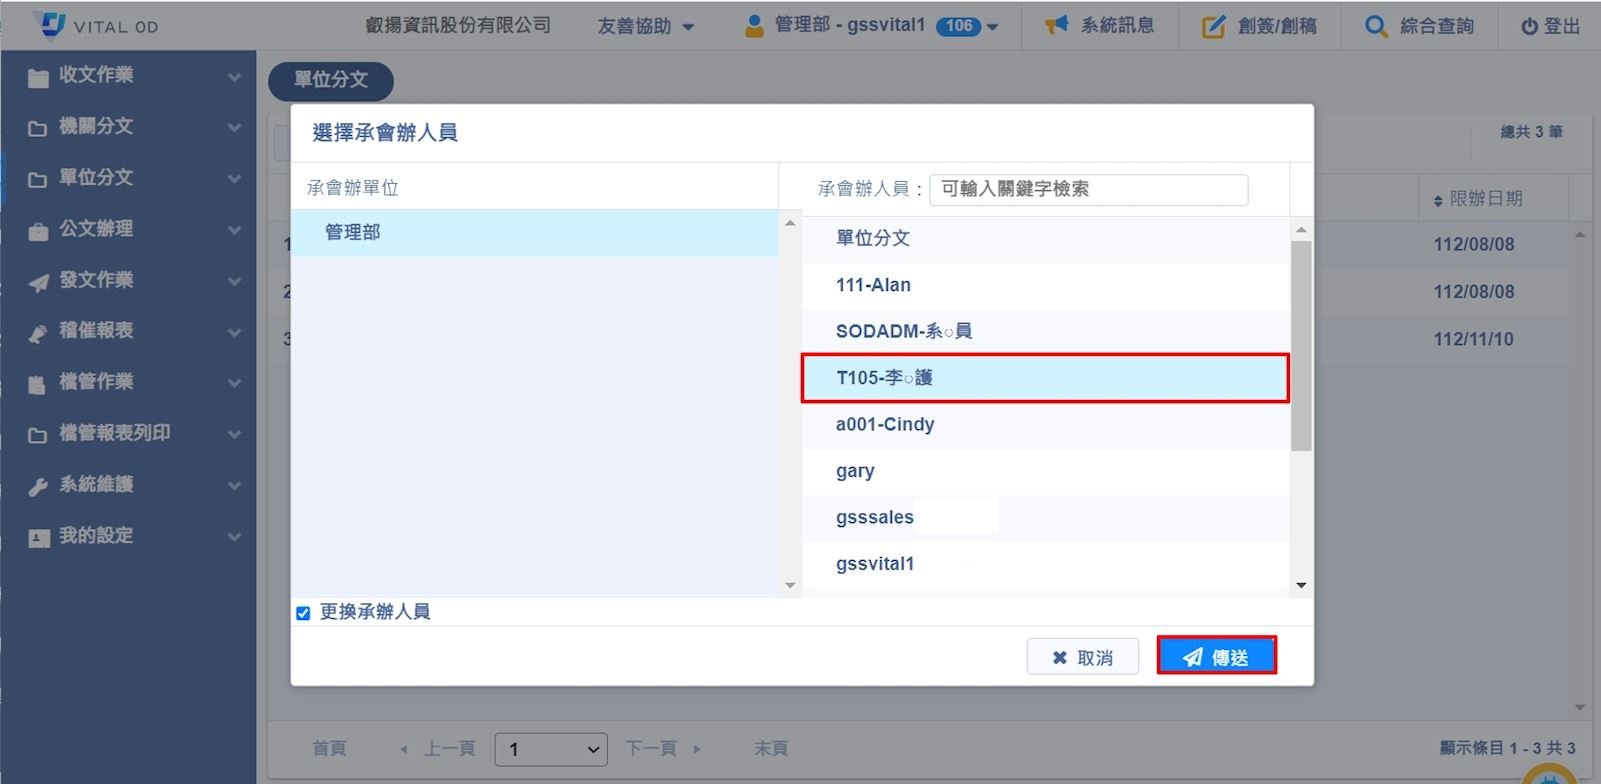Click the personnel list scrollbar
The image size is (1601, 784).
[1300, 346]
